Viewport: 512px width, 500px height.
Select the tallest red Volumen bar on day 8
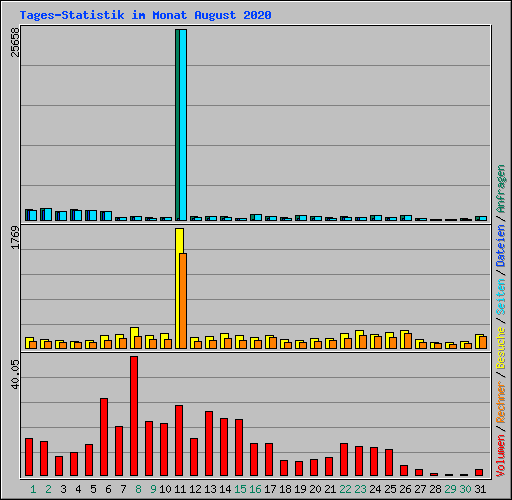click(x=134, y=416)
